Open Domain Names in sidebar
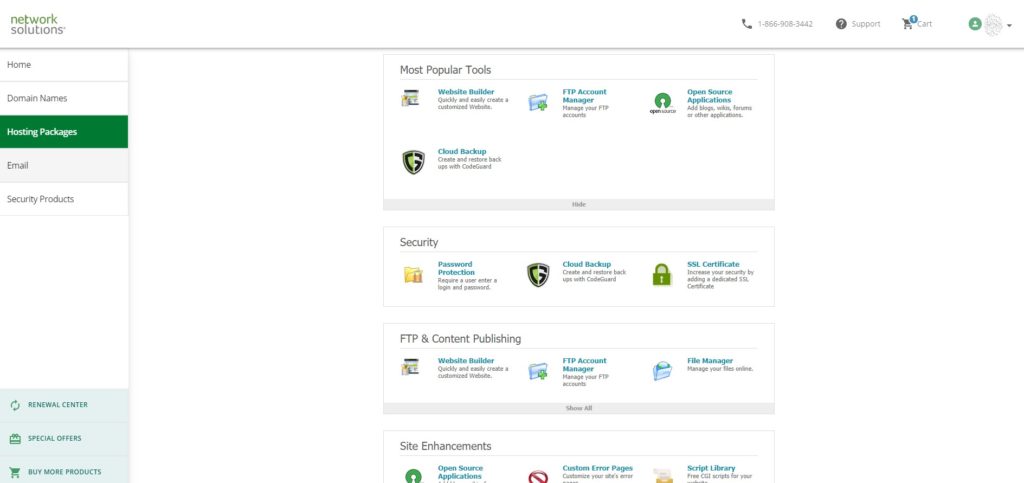Viewport: 1024px width, 483px height. coord(64,98)
